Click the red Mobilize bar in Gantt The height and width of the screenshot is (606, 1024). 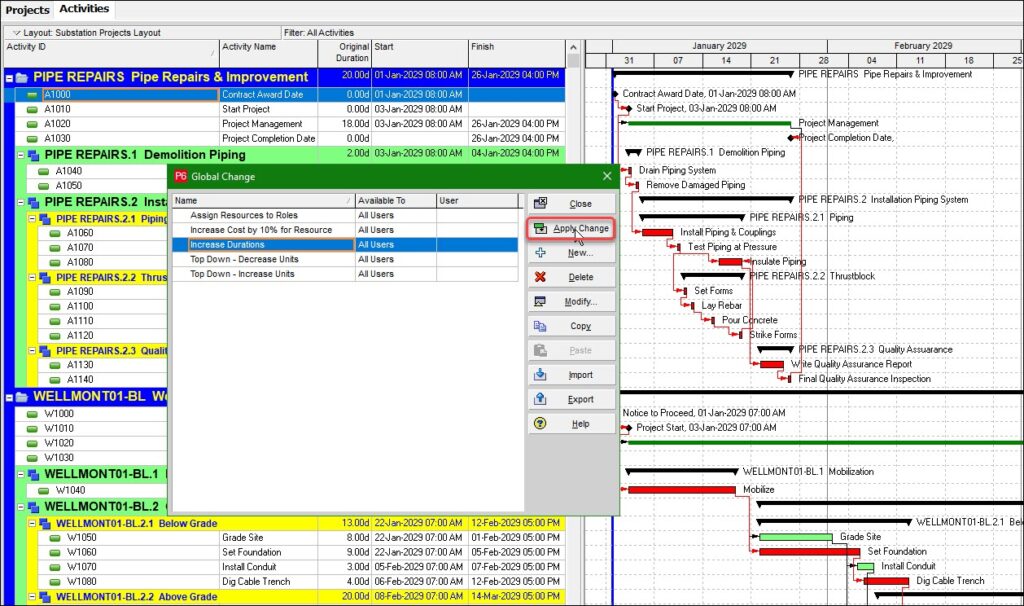coord(682,490)
